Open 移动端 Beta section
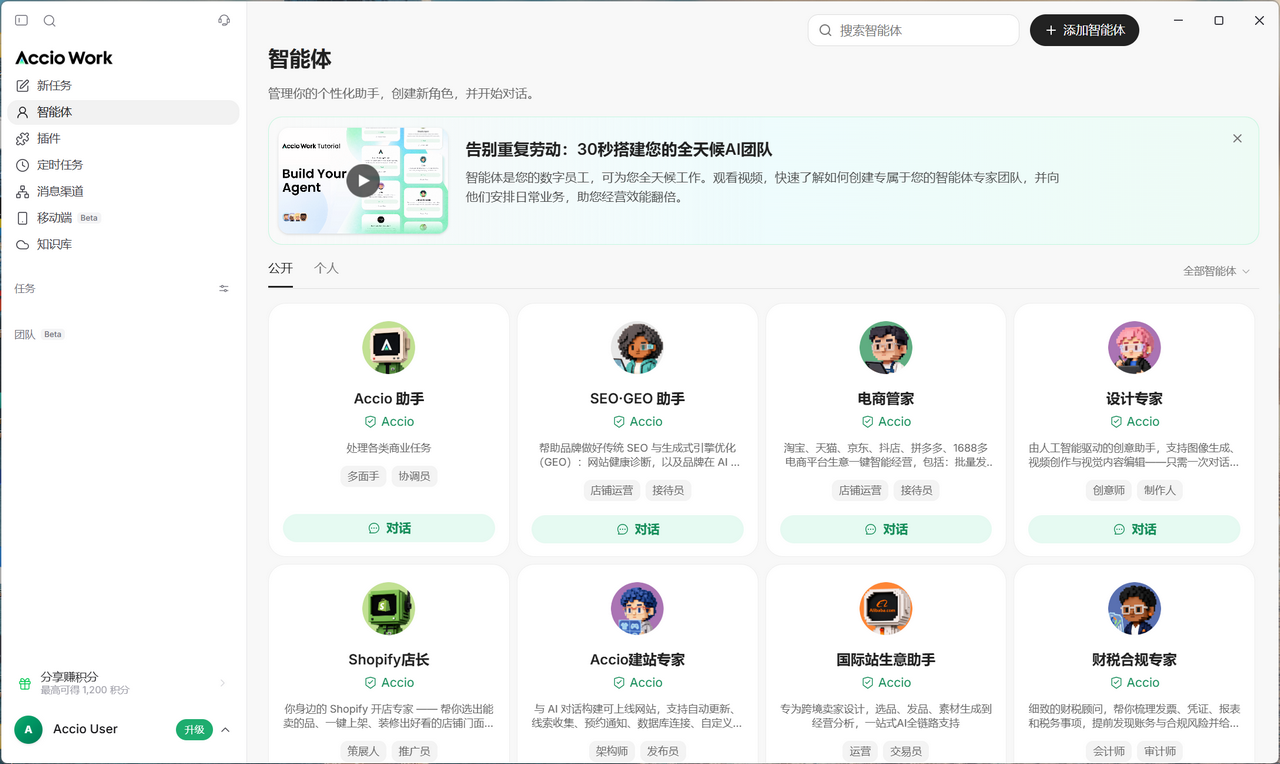The image size is (1280, 764). coord(124,218)
